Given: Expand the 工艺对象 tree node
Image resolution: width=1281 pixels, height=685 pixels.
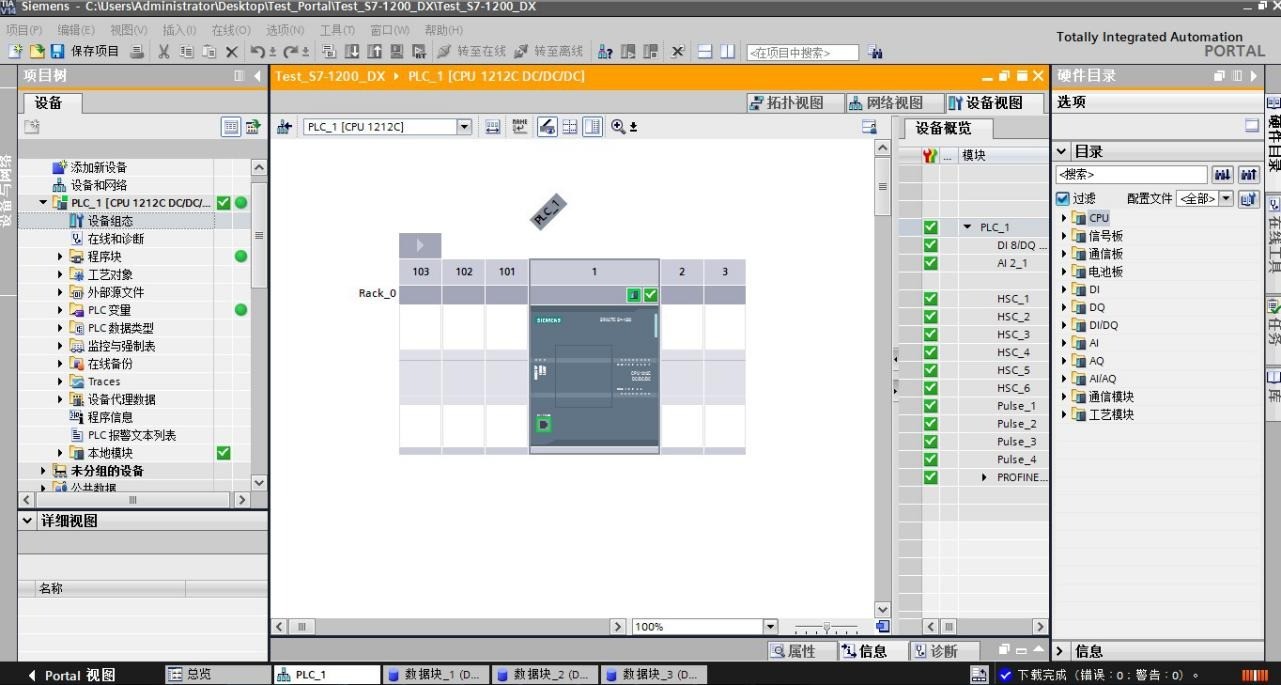Looking at the screenshot, I should (61, 275).
